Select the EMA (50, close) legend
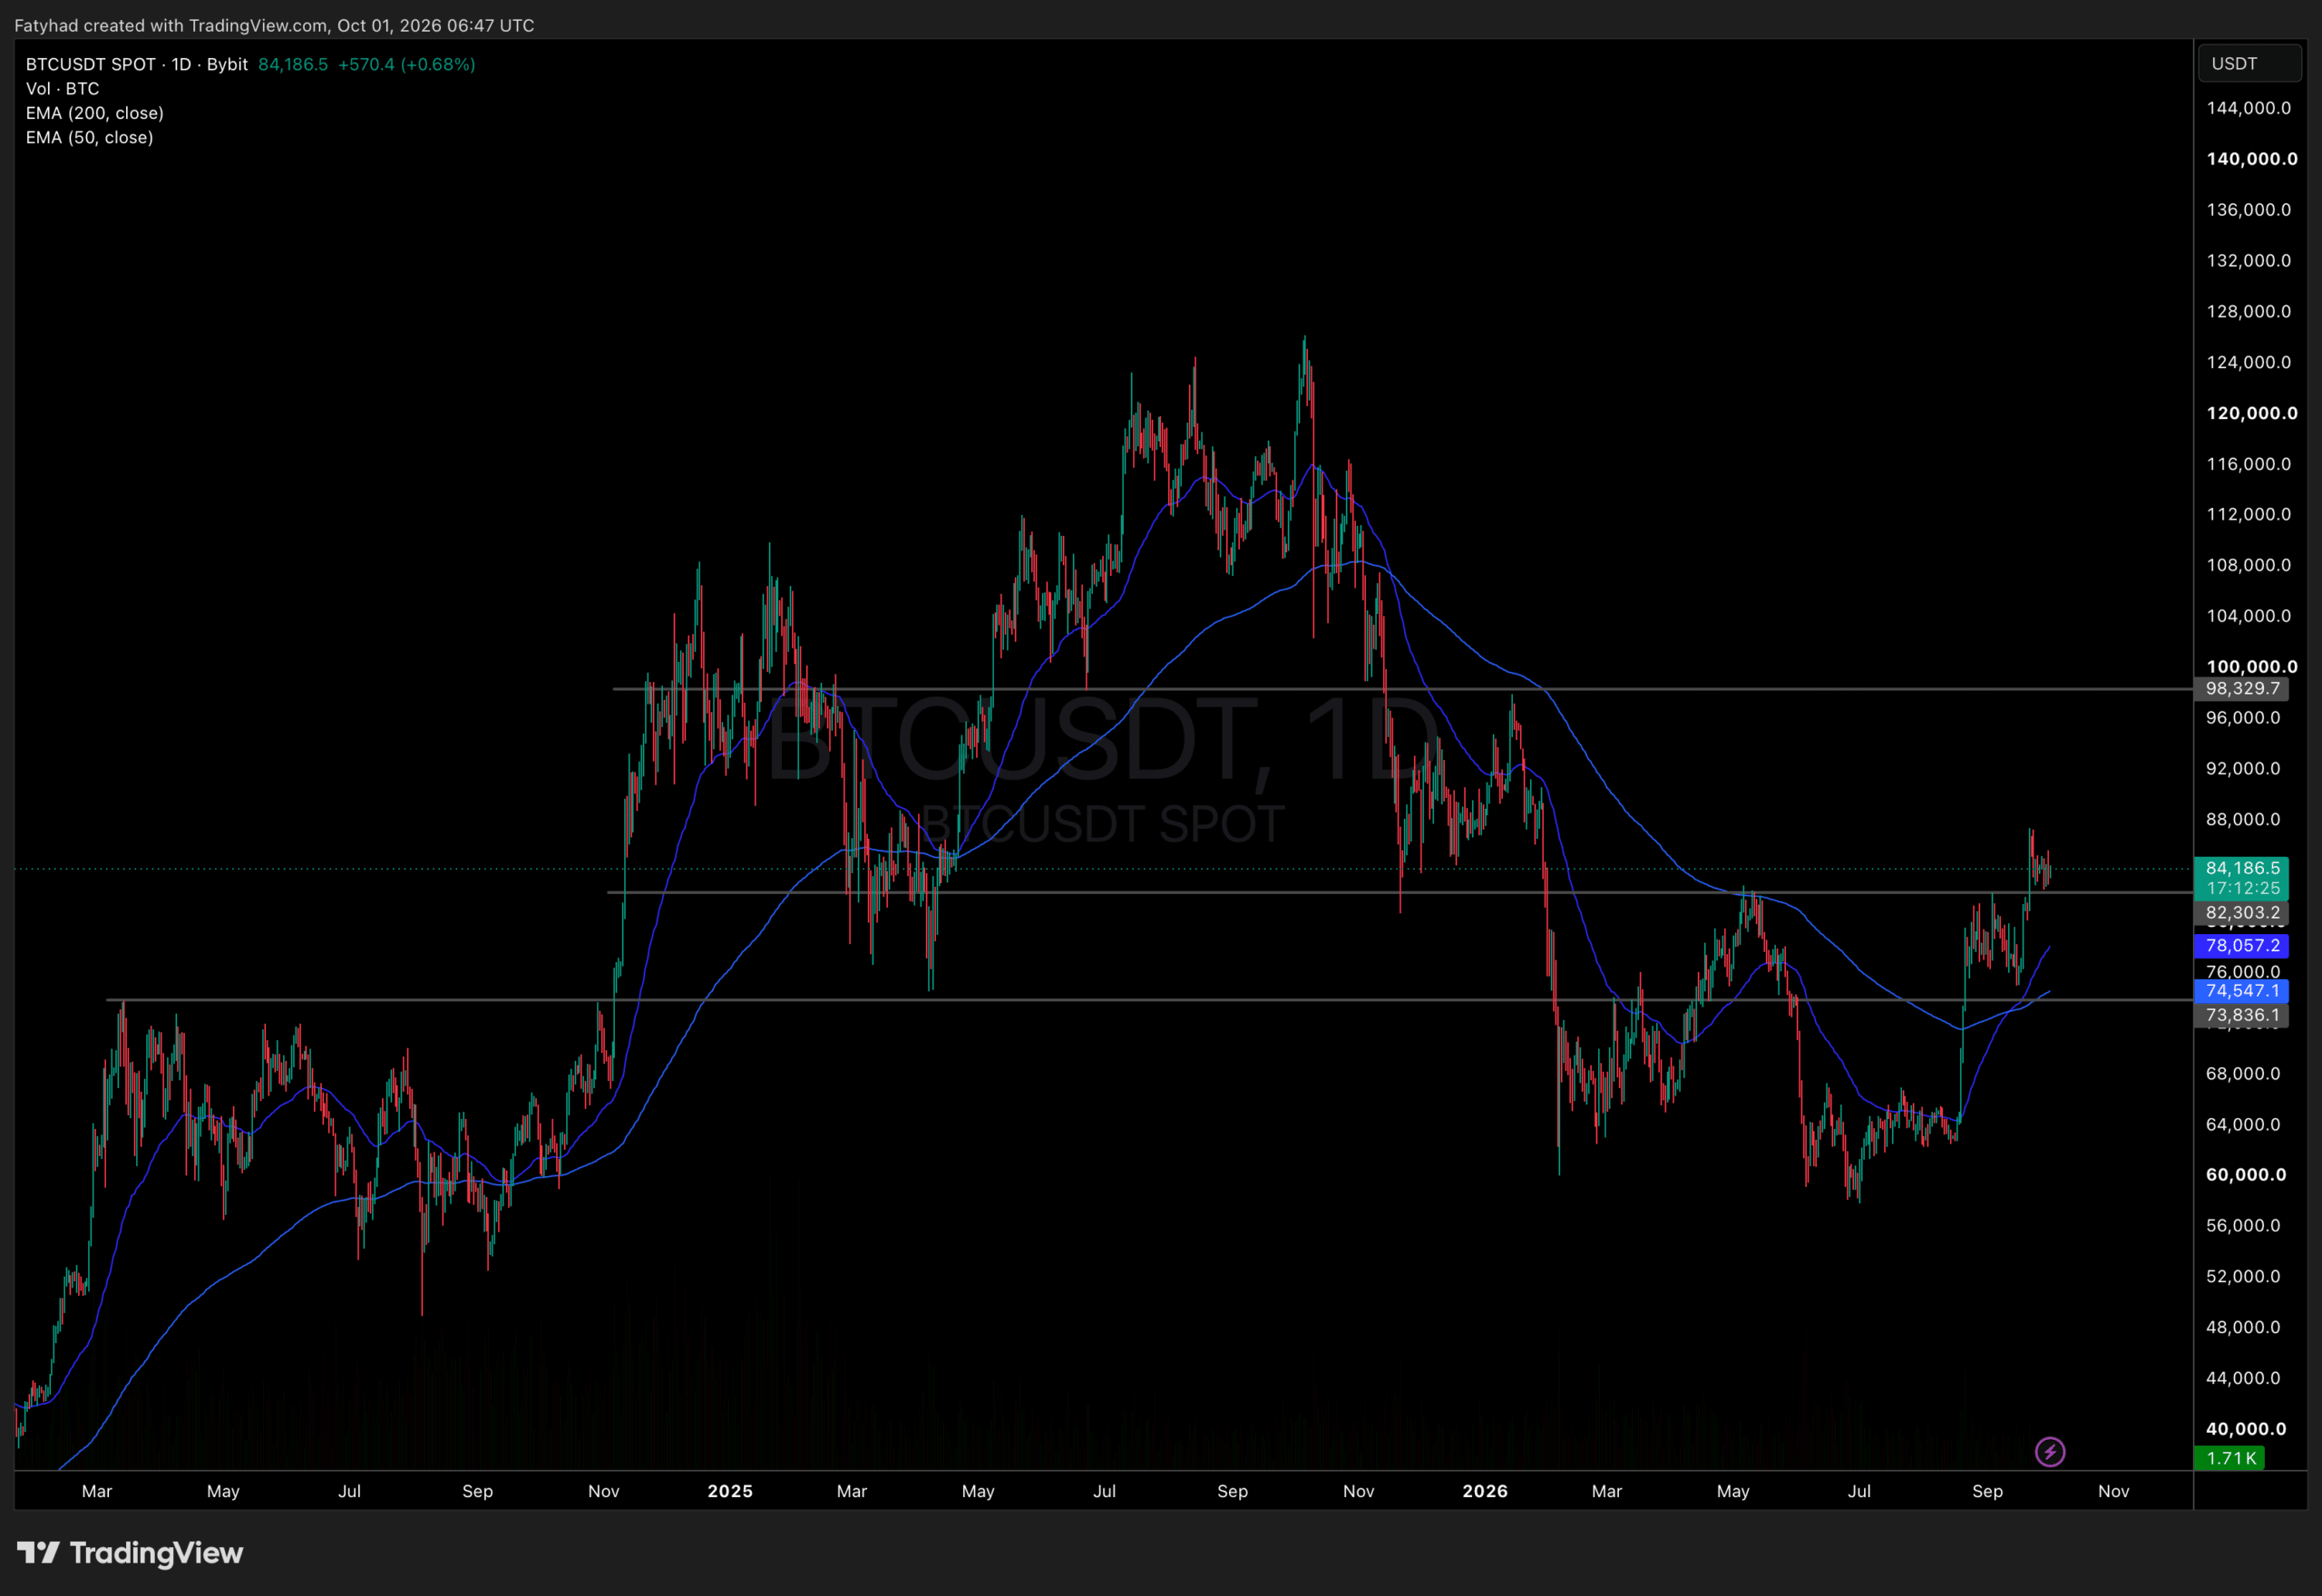 [x=90, y=137]
